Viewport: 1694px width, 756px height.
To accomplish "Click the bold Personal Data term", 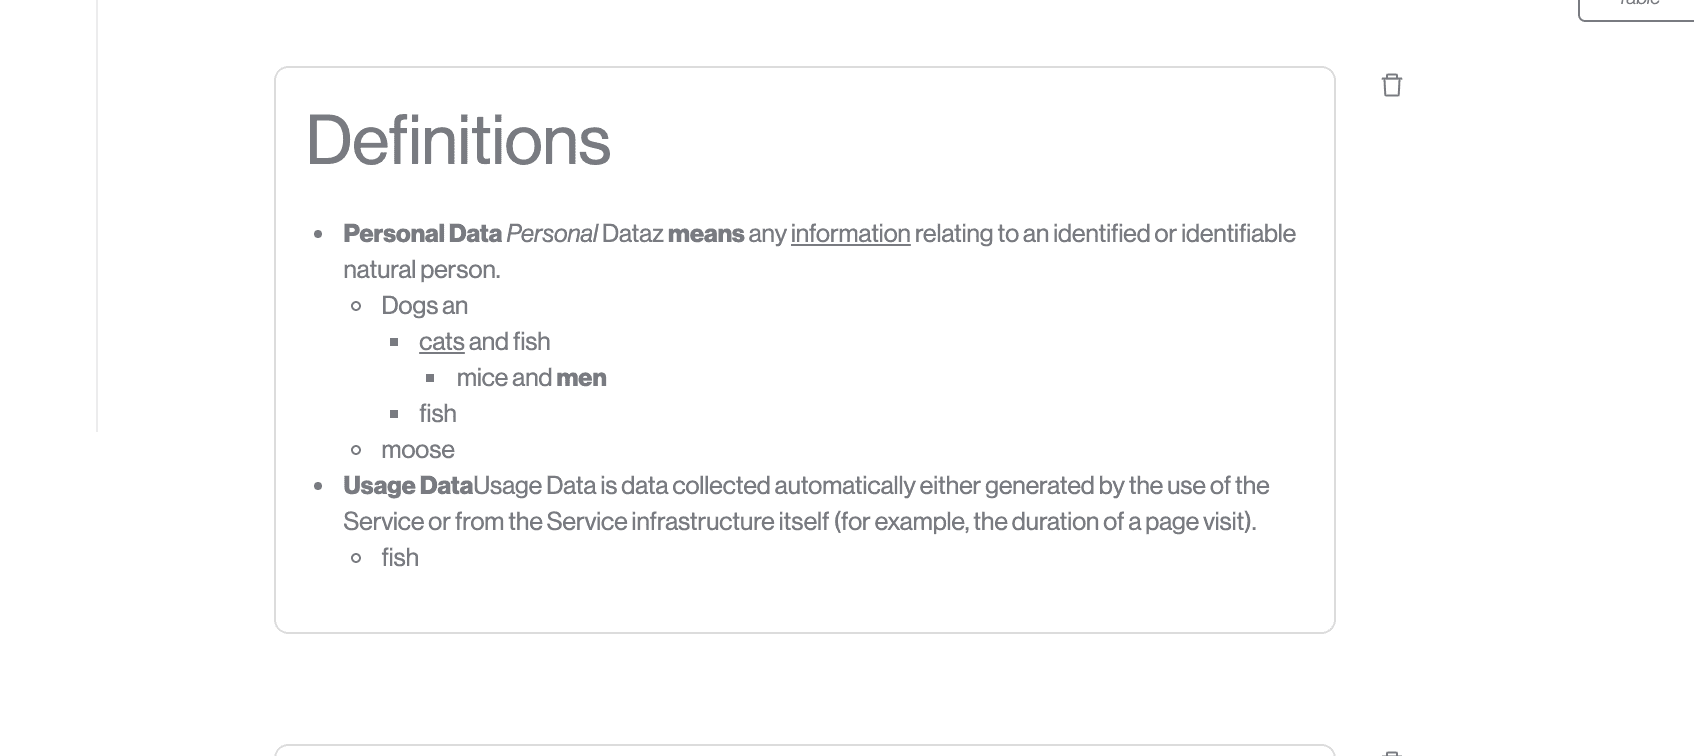I will click(x=422, y=233).
